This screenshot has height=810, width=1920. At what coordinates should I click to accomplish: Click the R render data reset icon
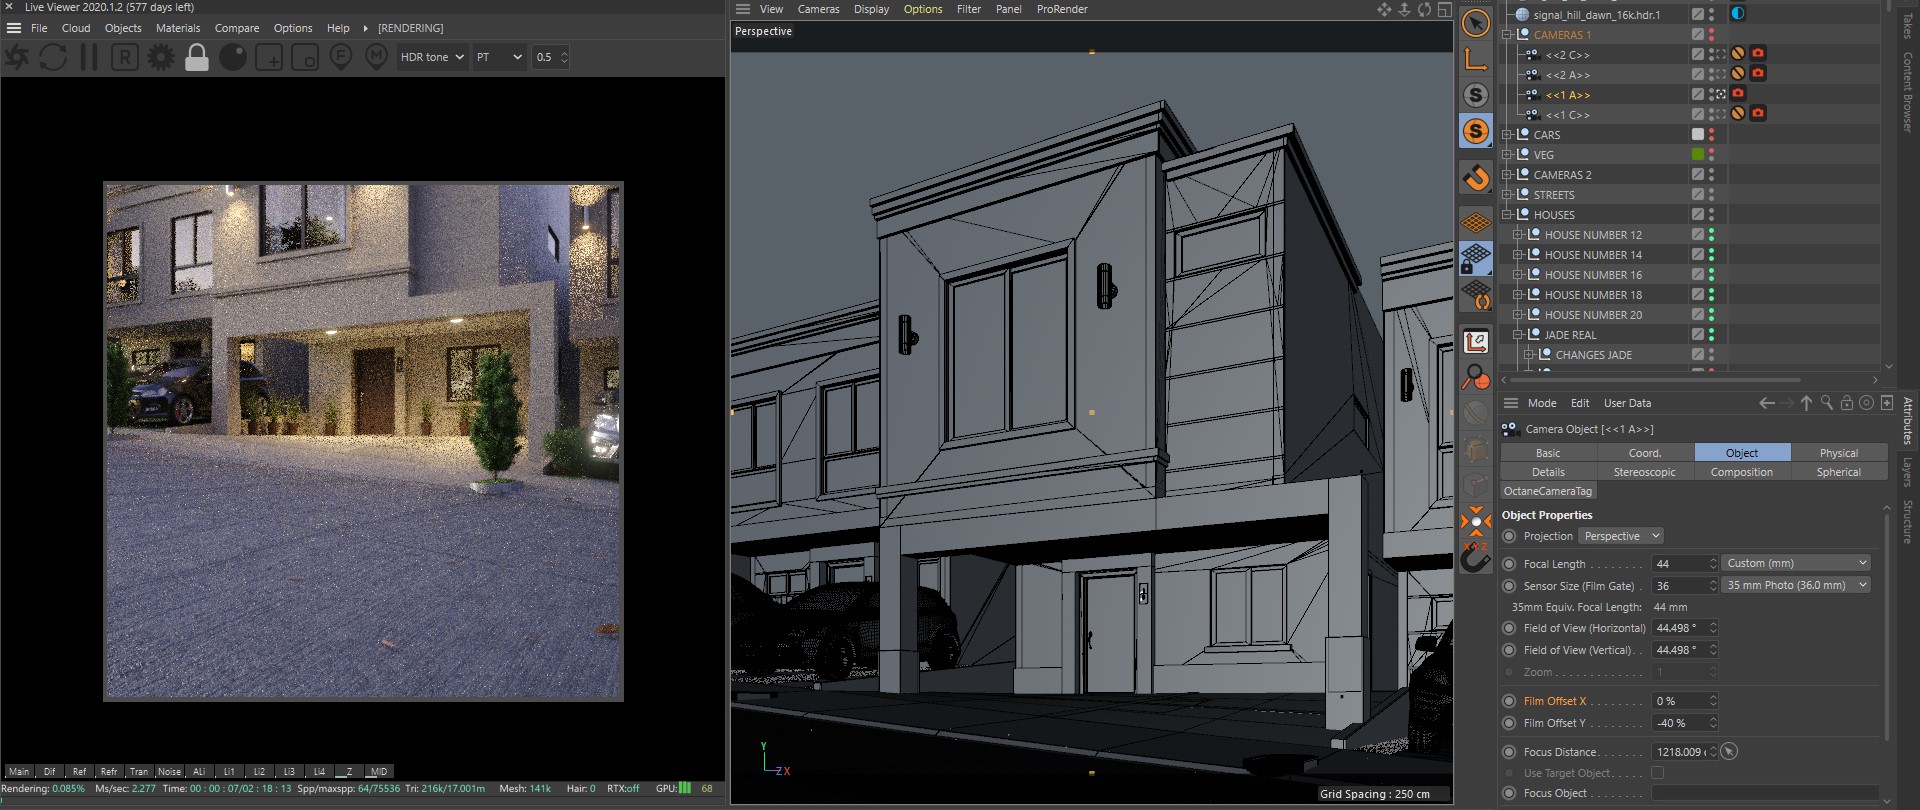[125, 57]
